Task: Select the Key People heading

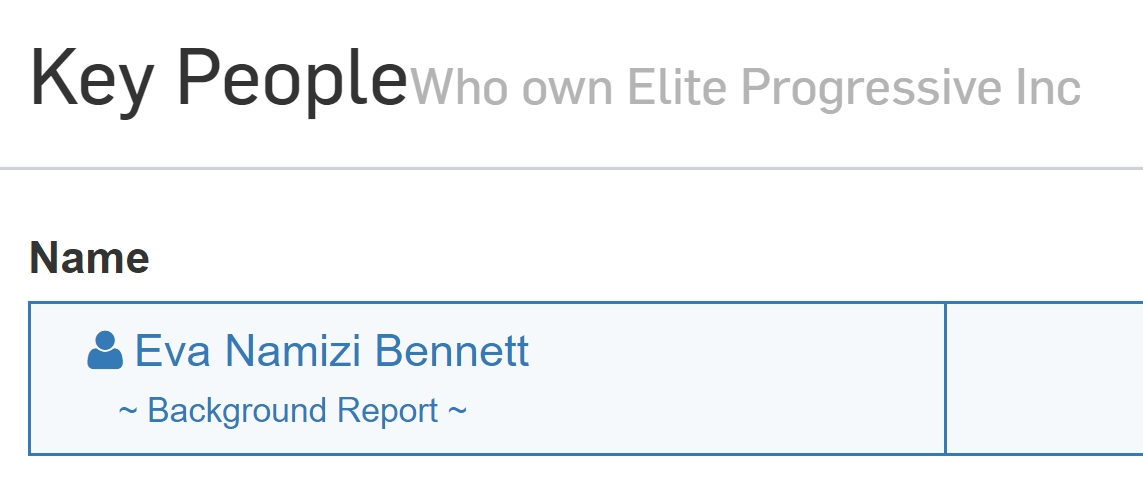Action: (x=218, y=79)
